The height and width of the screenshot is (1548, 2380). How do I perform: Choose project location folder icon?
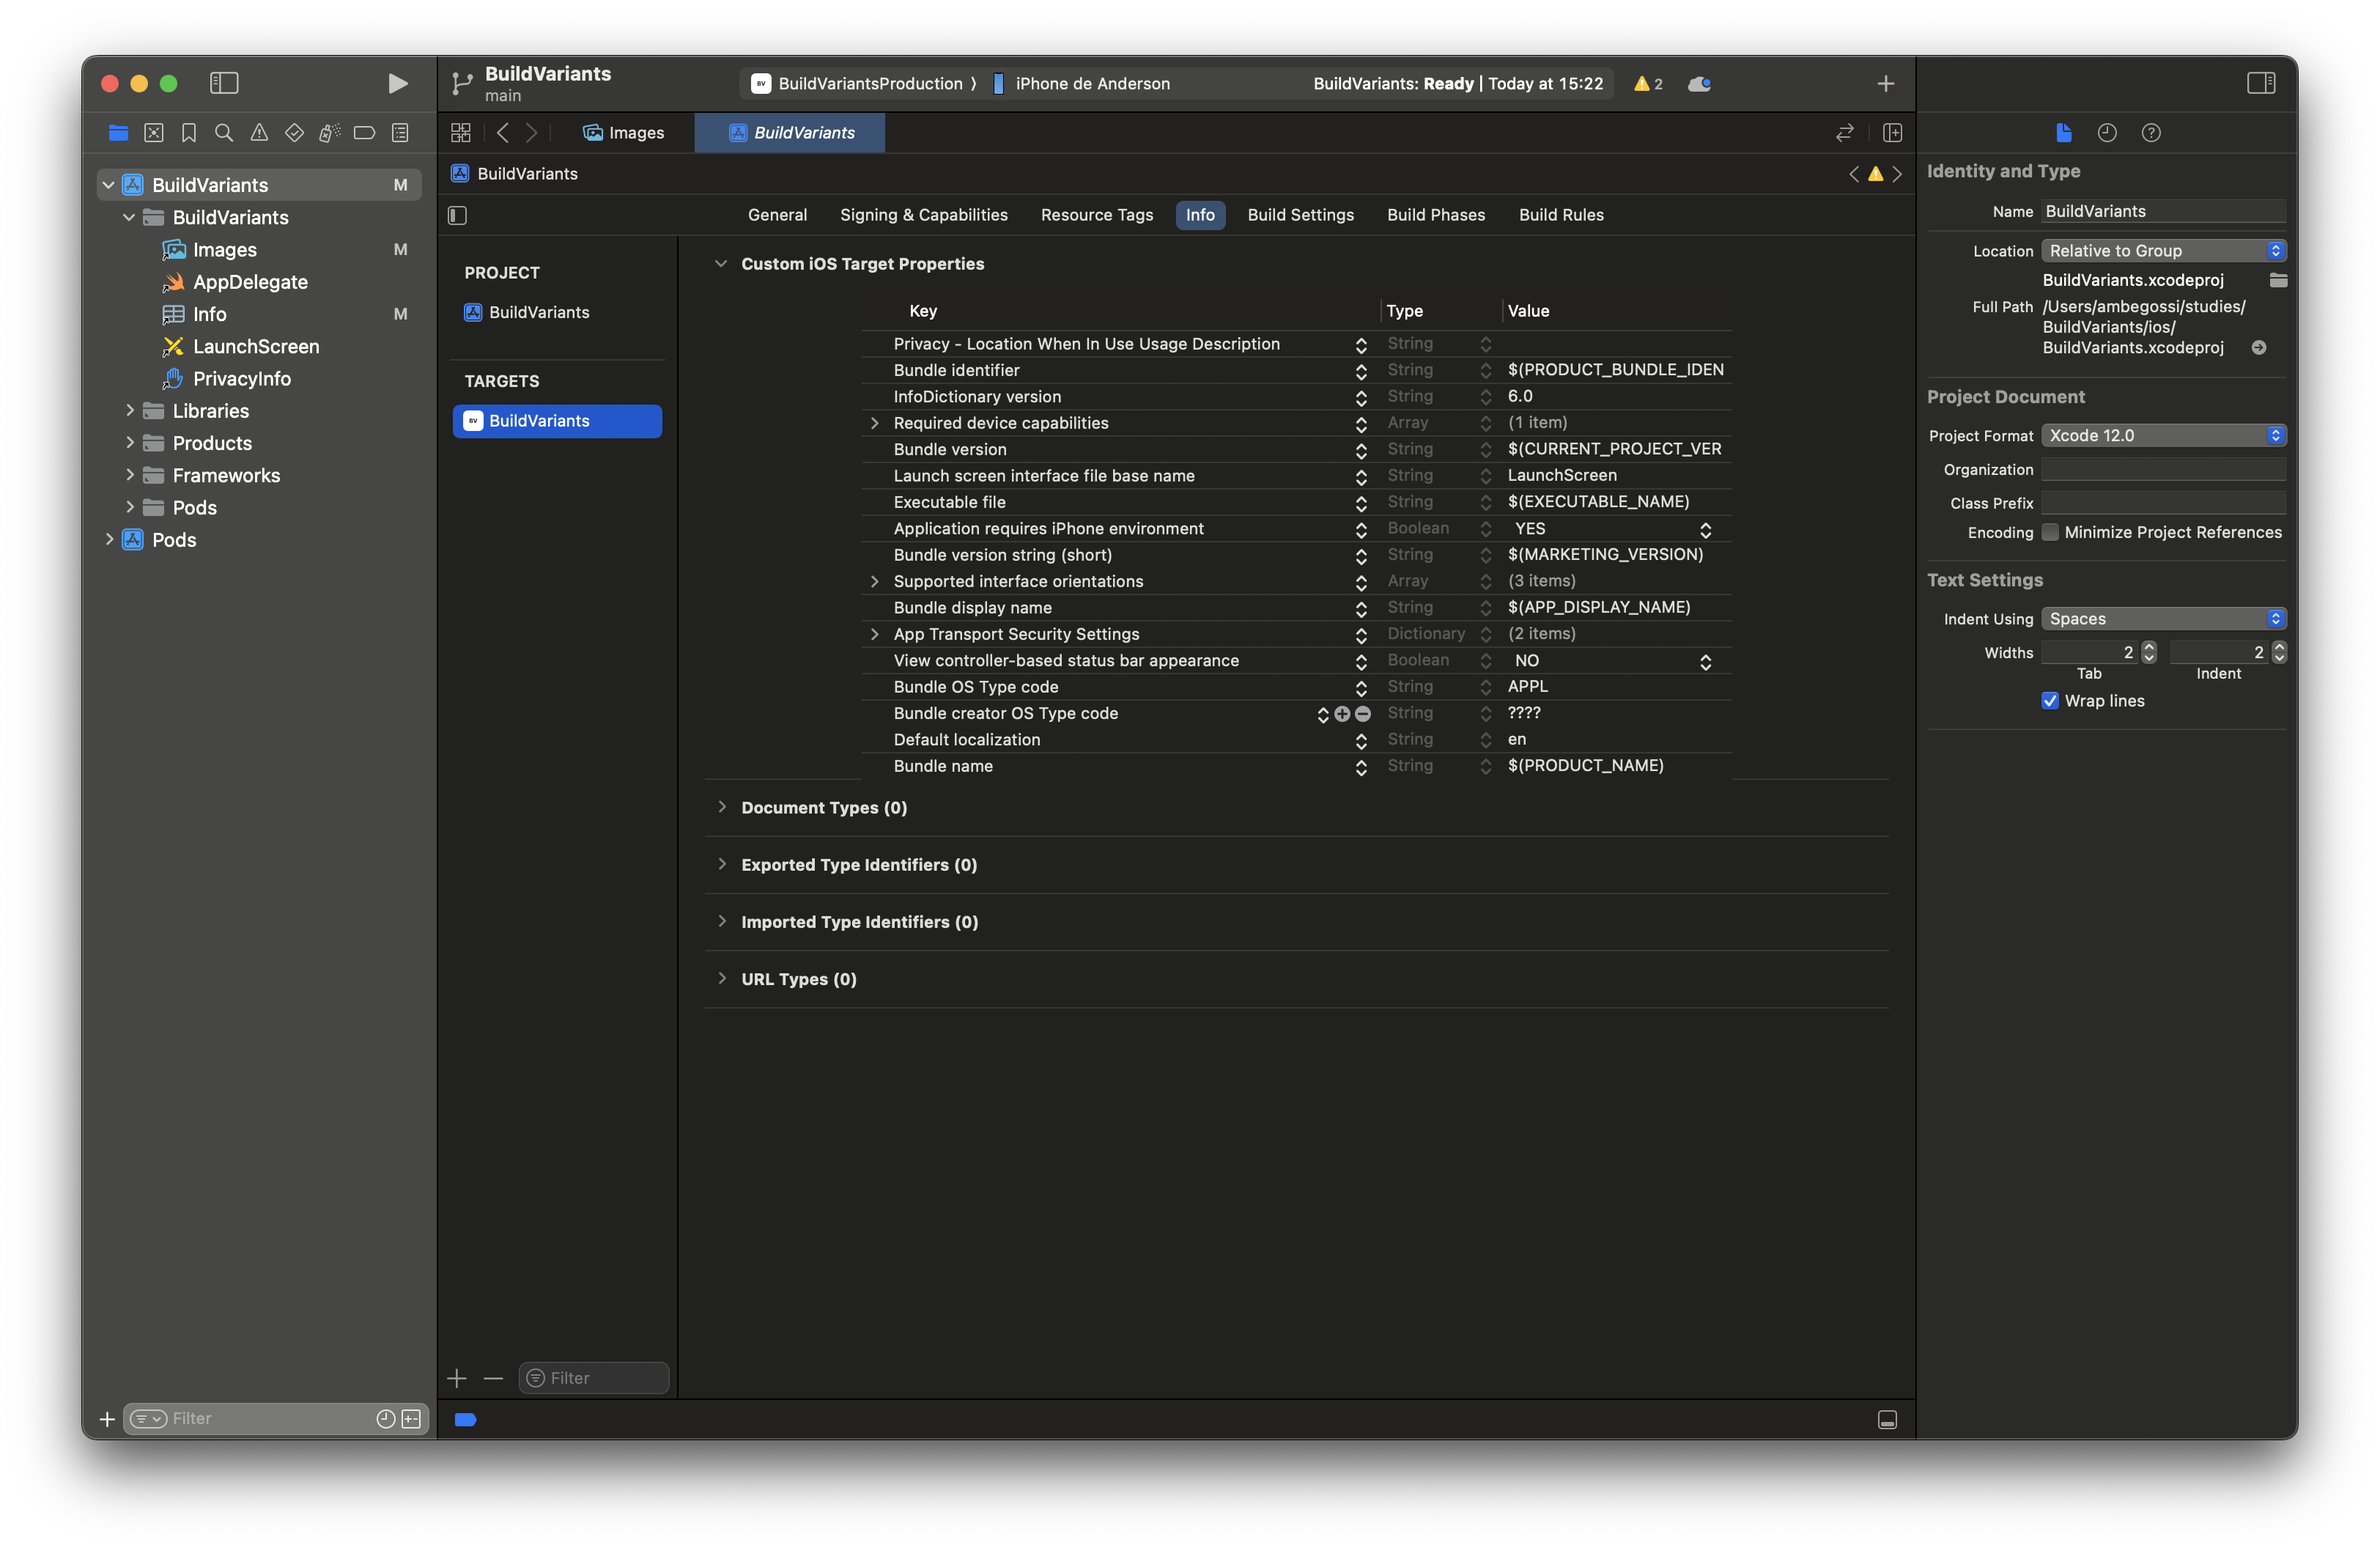click(x=2278, y=280)
